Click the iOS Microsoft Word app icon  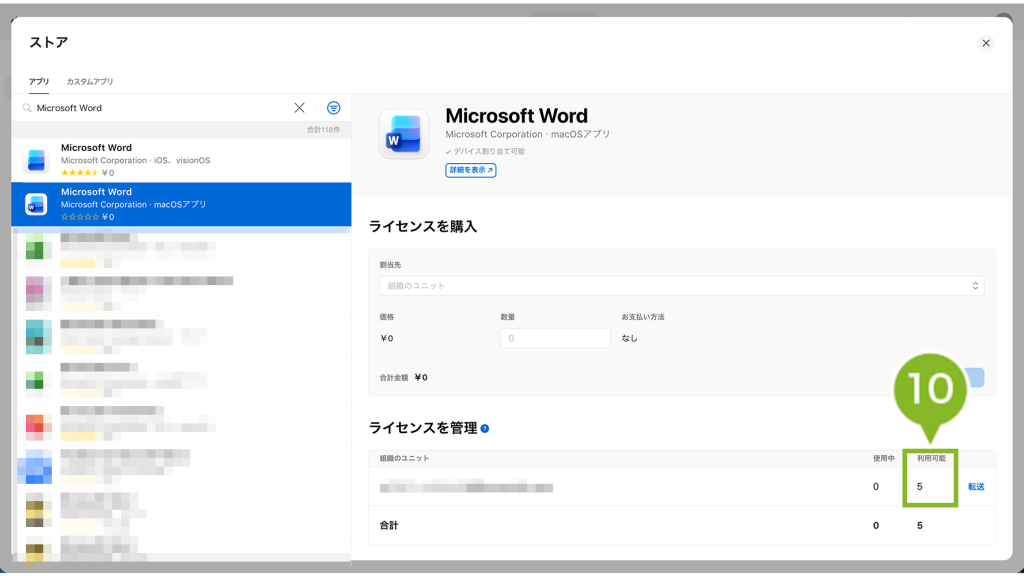[x=36, y=160]
